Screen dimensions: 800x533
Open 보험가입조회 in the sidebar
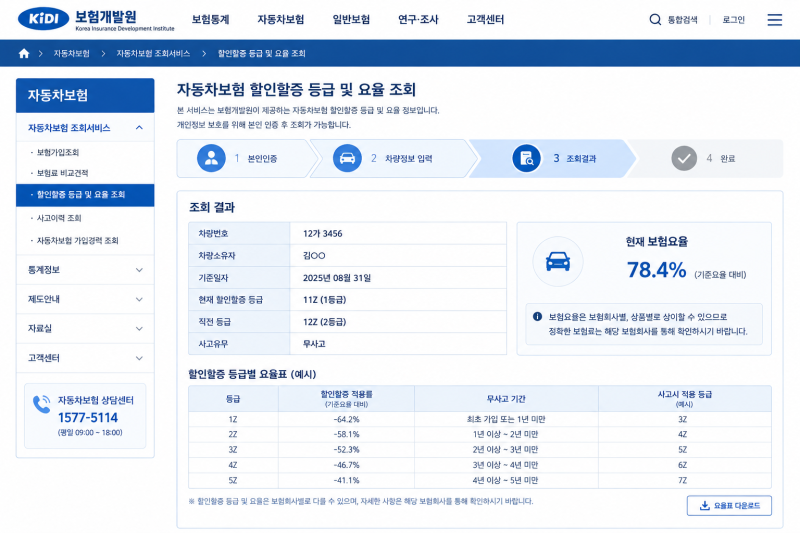(58, 153)
